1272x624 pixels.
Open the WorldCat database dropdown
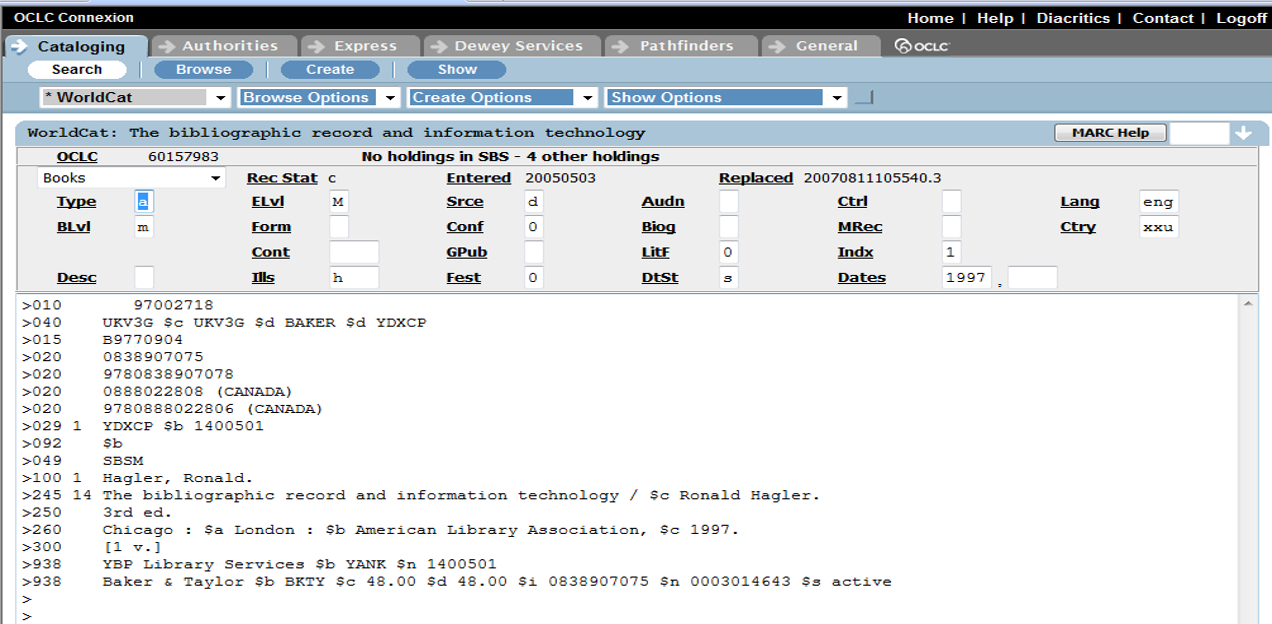(221, 98)
